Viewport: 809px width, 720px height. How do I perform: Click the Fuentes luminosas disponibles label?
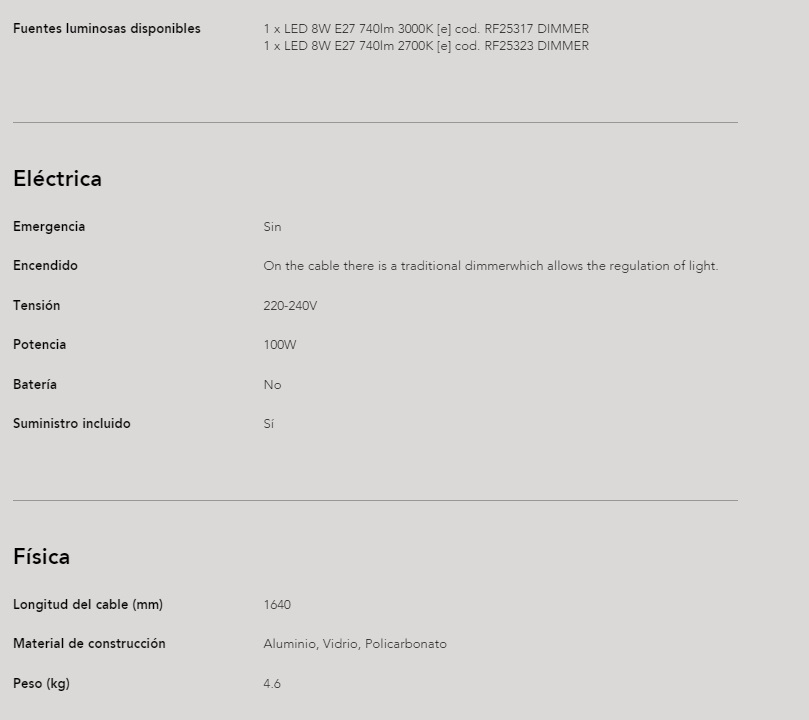click(107, 28)
